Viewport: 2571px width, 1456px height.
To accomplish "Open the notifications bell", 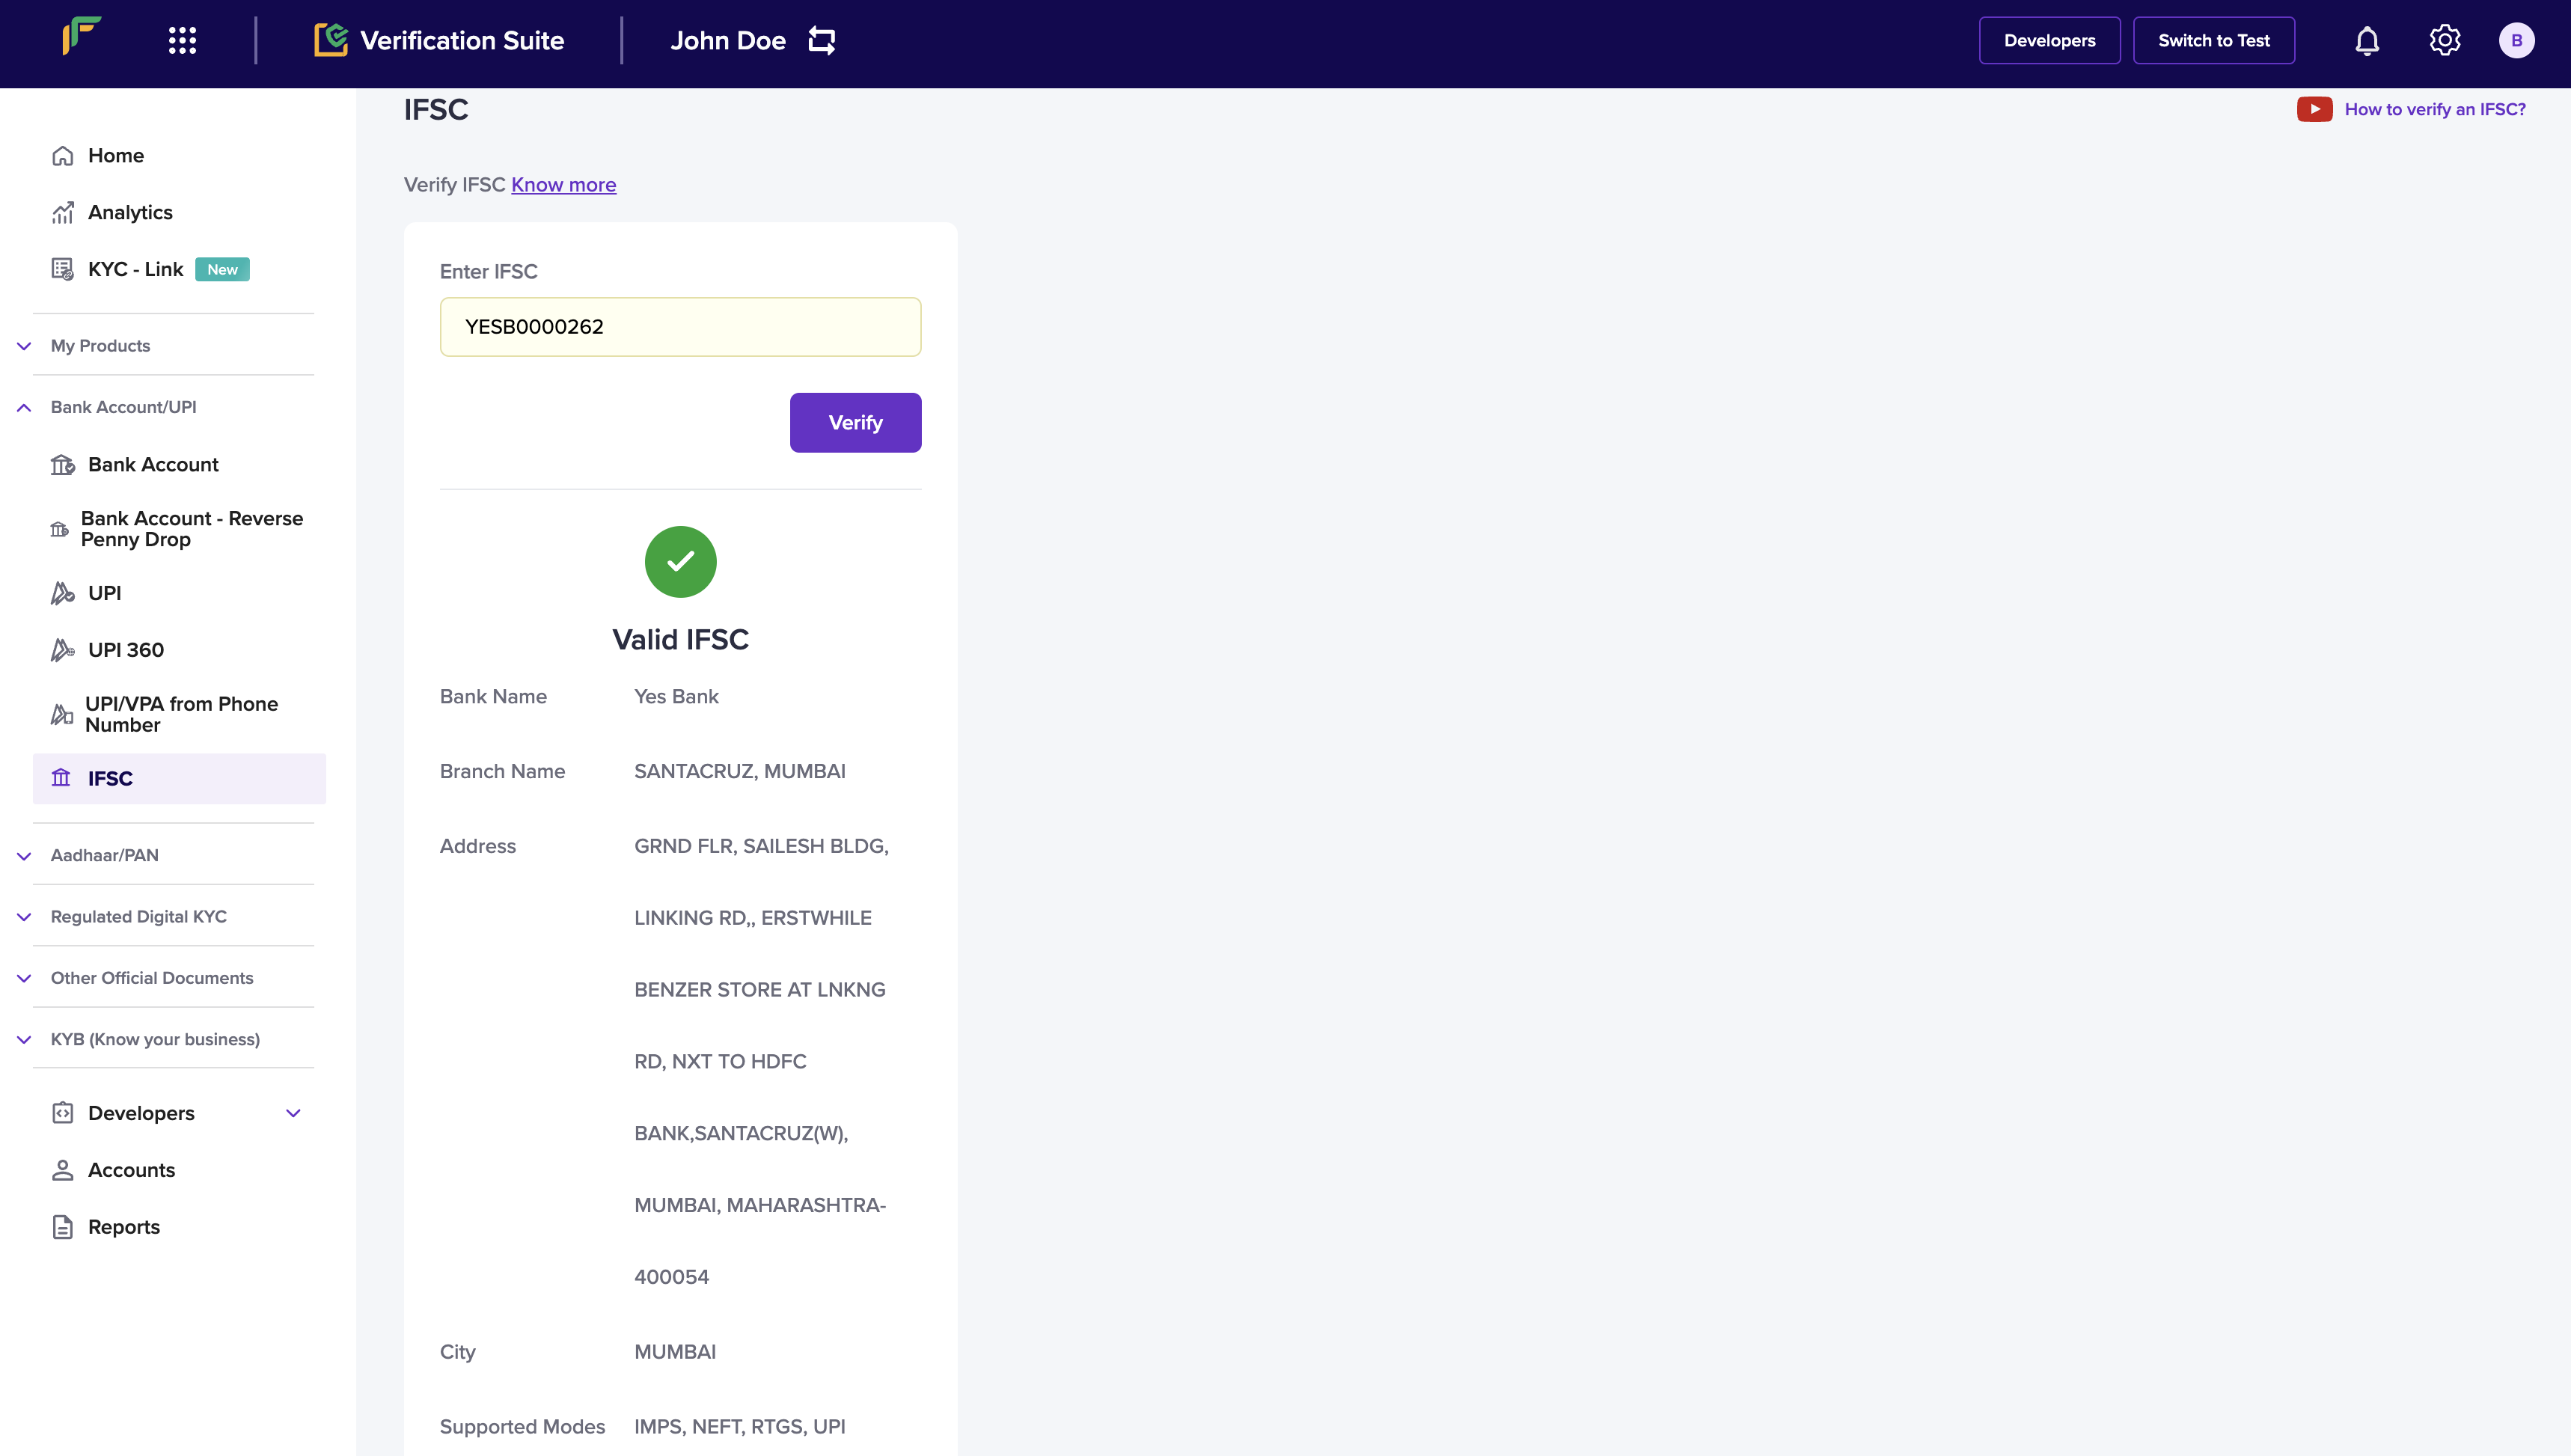I will 2366,41.
